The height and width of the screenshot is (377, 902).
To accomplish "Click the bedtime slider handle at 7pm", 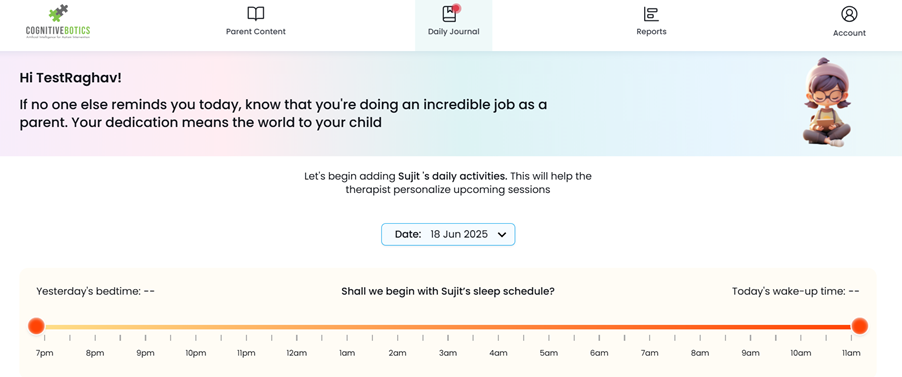I will [x=36, y=326].
